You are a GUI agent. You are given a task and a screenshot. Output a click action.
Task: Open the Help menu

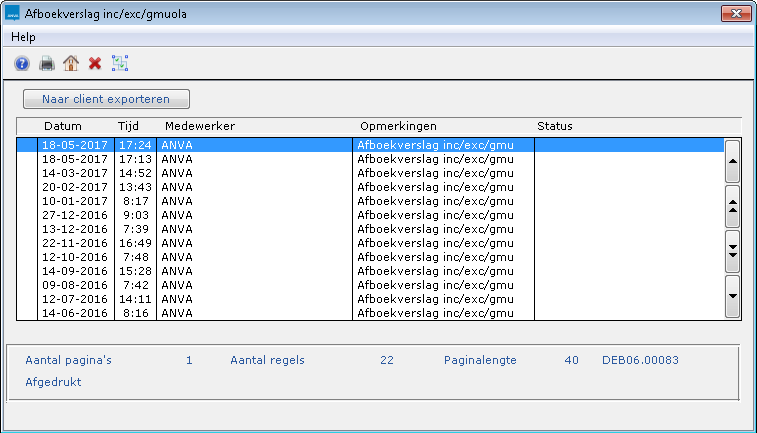[x=24, y=37]
